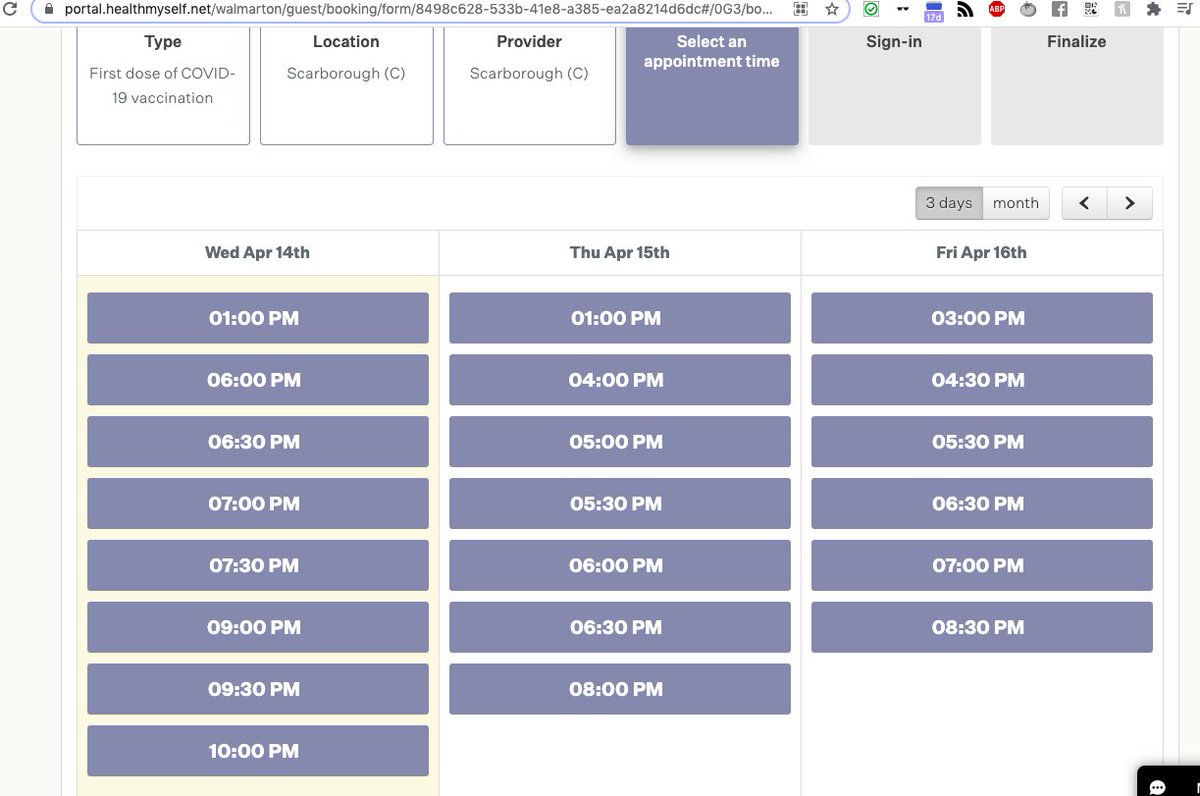Book Wed Apr 14th 06:30 PM slot
Image resolution: width=1200 pixels, height=796 pixels.
pyautogui.click(x=258, y=442)
